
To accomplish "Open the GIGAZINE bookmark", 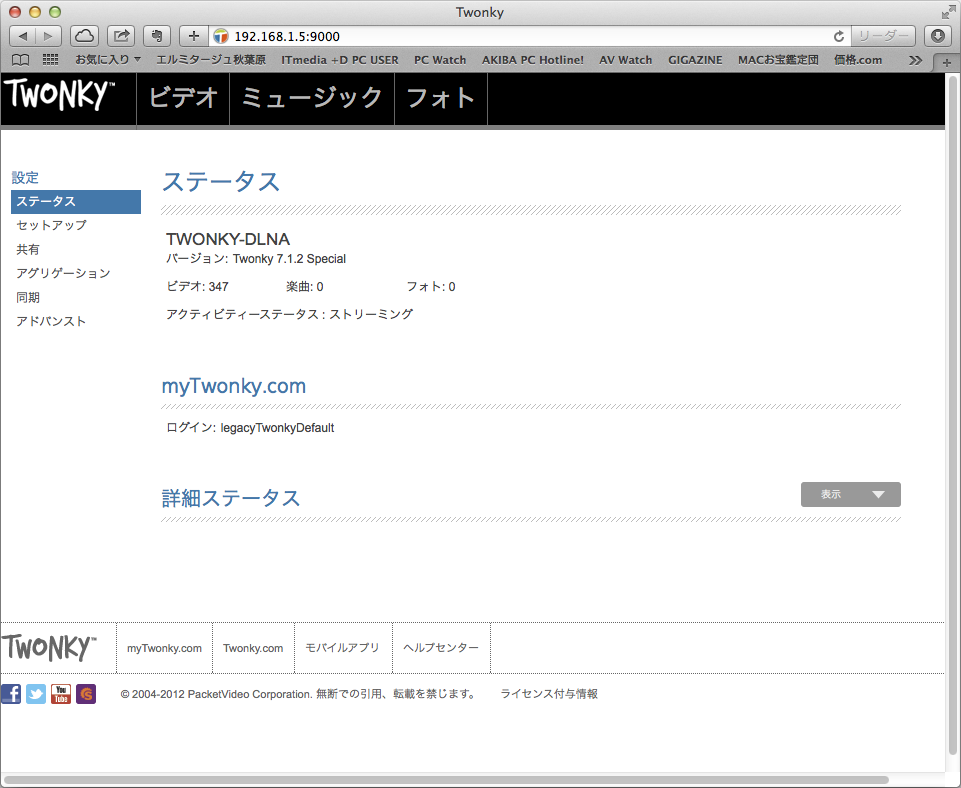I will pos(695,60).
